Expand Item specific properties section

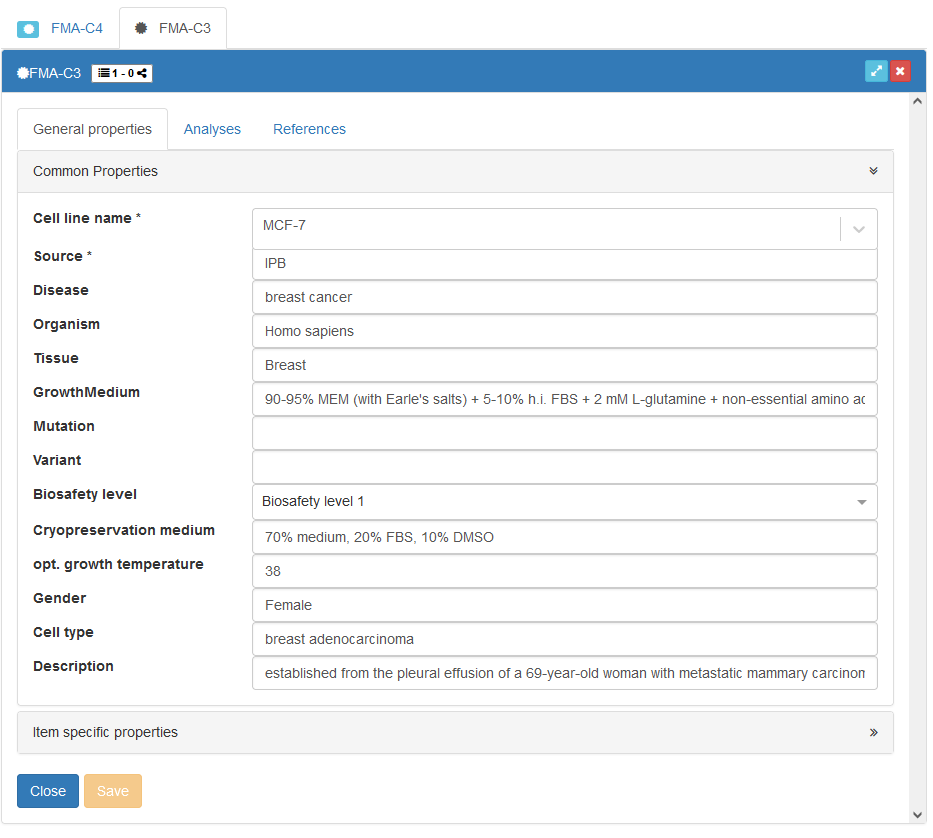point(873,732)
